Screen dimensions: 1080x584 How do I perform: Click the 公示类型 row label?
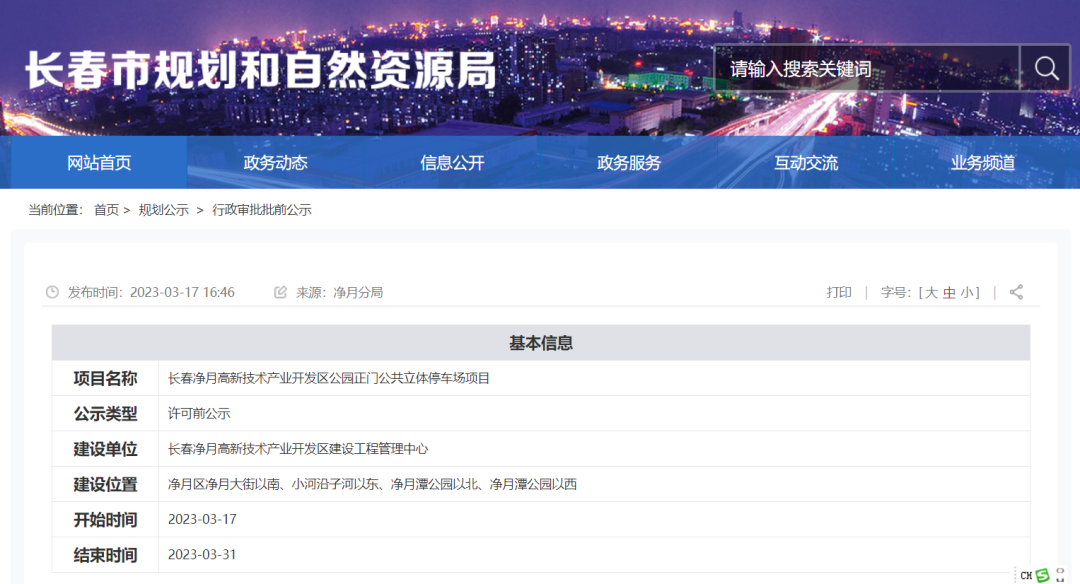(x=105, y=413)
